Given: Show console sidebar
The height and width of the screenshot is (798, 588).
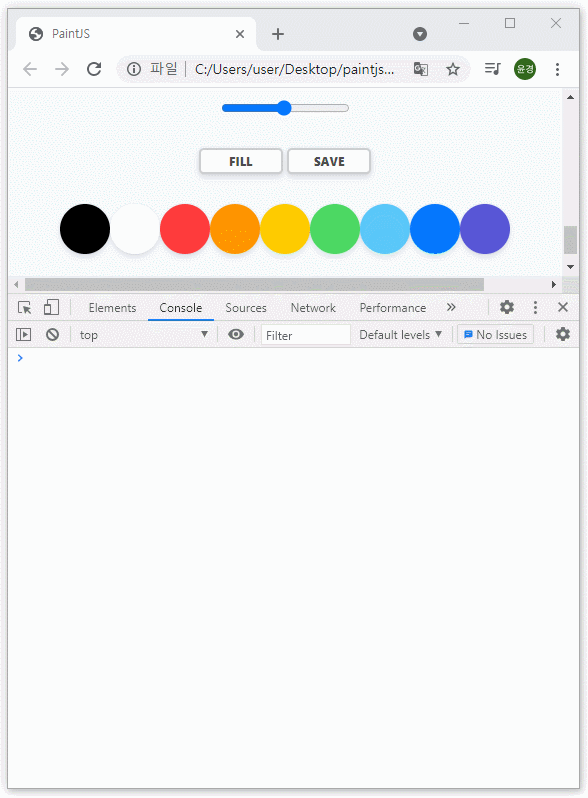Looking at the screenshot, I should click(x=23, y=334).
